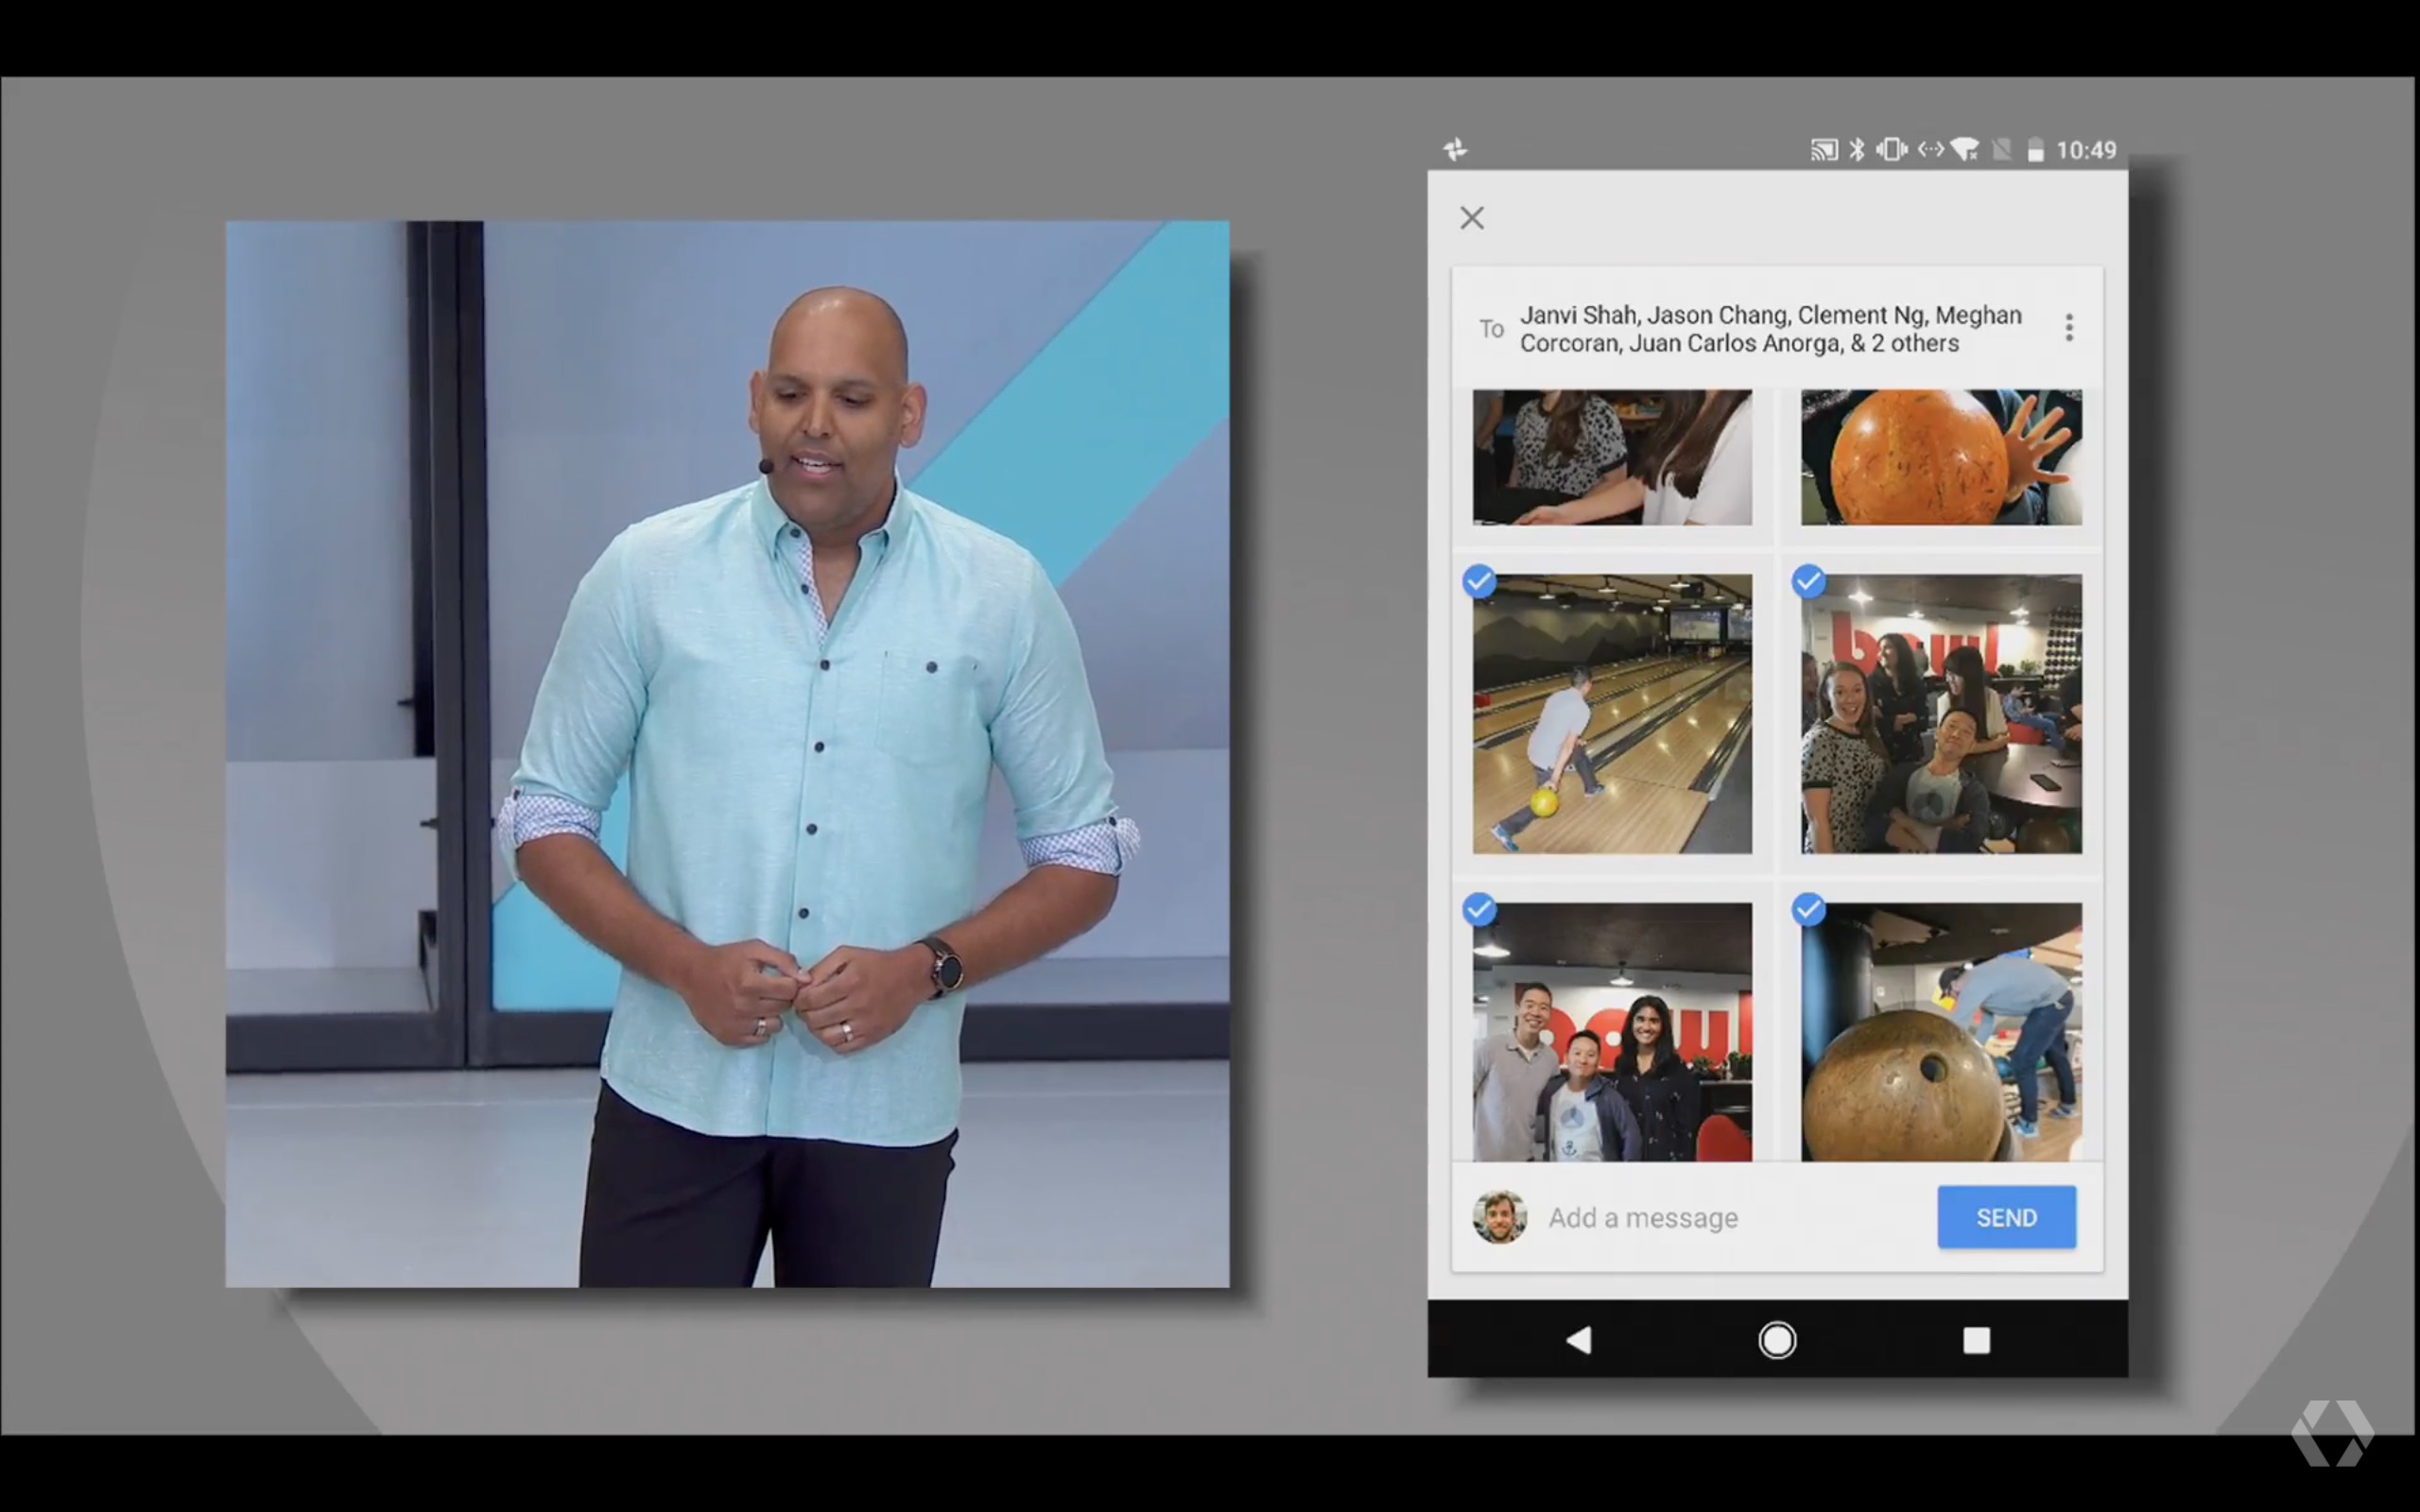The width and height of the screenshot is (2420, 1512).
Task: Tap the arrows data icon in status bar
Action: (x=1930, y=150)
